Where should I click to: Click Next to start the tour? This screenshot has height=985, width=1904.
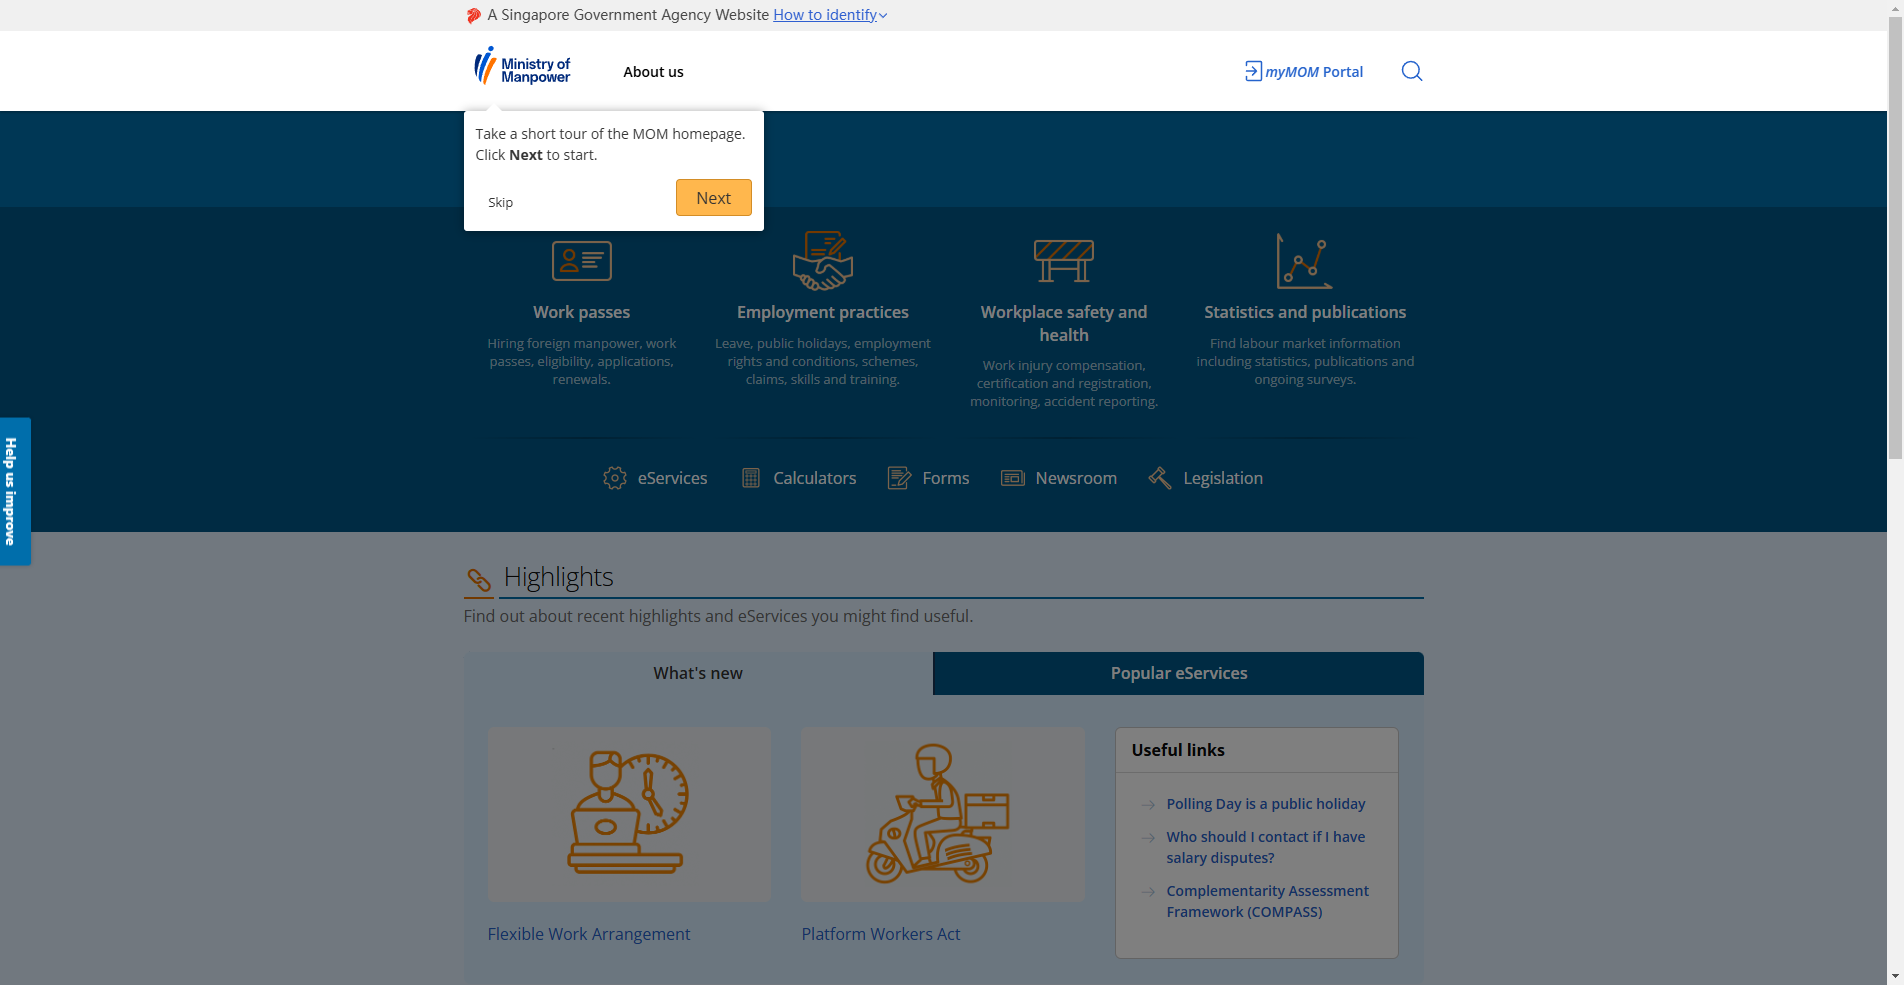(x=714, y=198)
